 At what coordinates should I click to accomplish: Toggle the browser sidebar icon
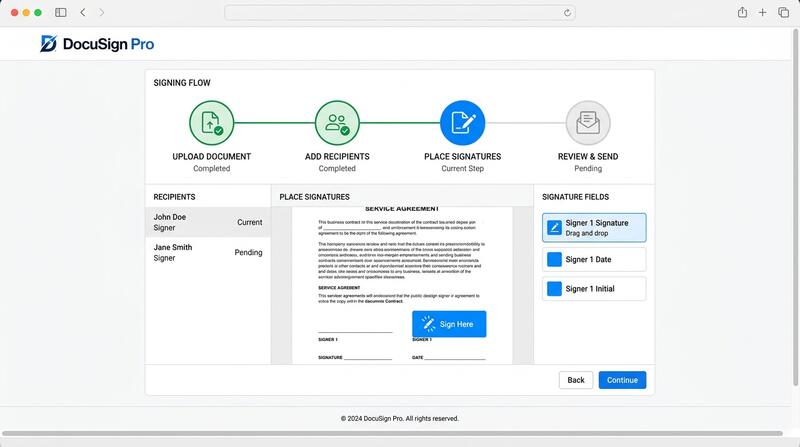tap(61, 12)
